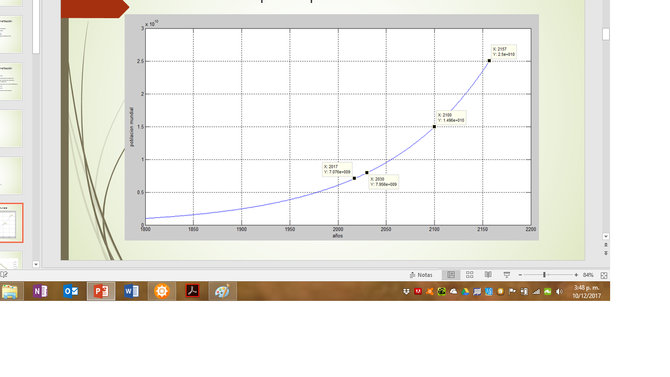
Task: Click data tip label X: 2157
Action: (504, 52)
